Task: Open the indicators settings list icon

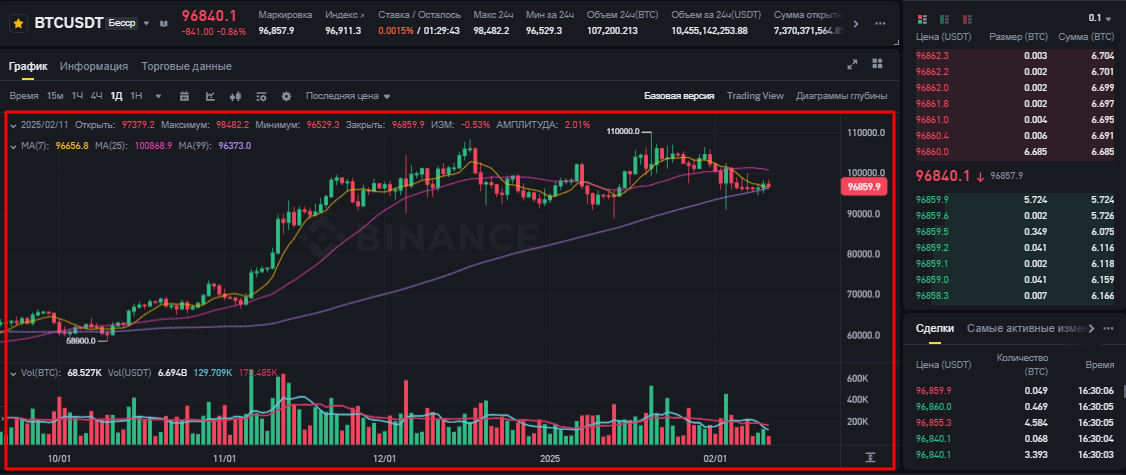Action: (x=261, y=96)
